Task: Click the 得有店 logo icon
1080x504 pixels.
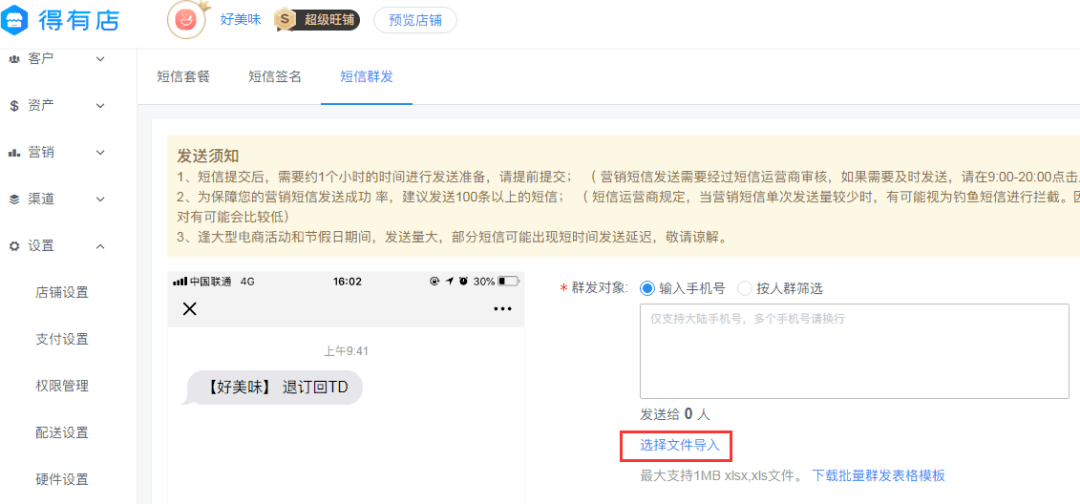Action: point(14,20)
